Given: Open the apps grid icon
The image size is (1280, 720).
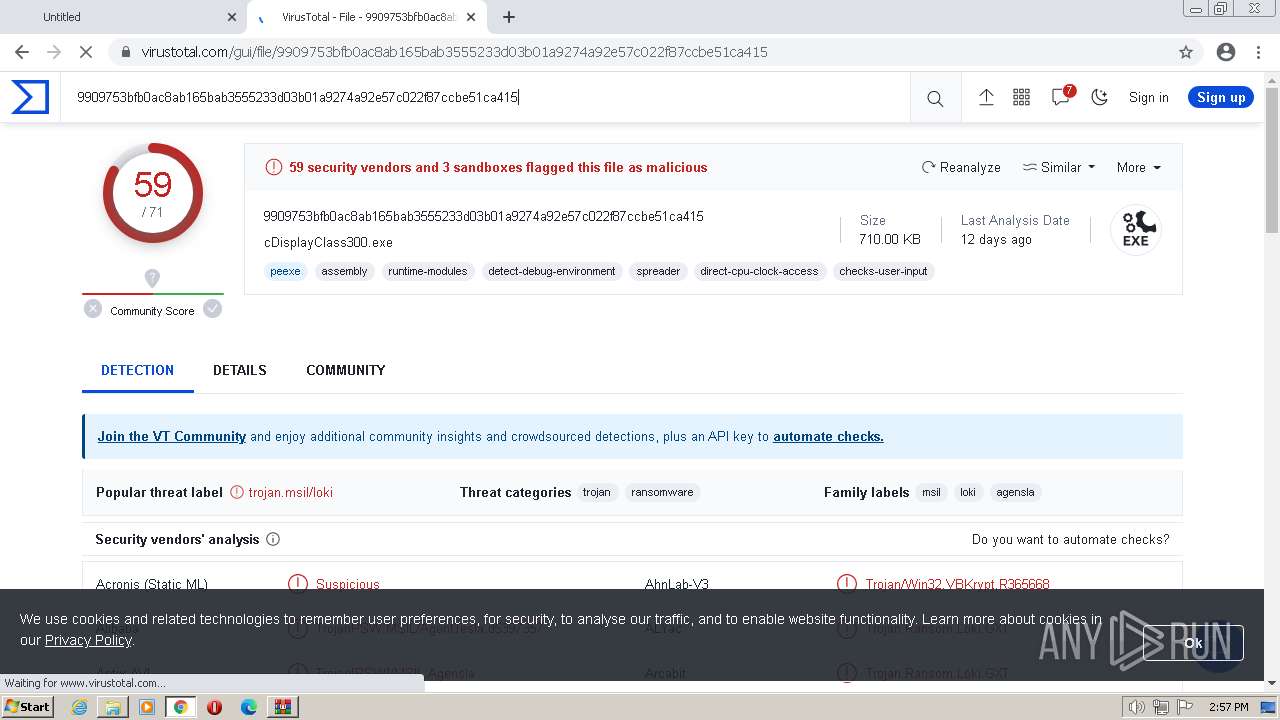Looking at the screenshot, I should point(1021,97).
